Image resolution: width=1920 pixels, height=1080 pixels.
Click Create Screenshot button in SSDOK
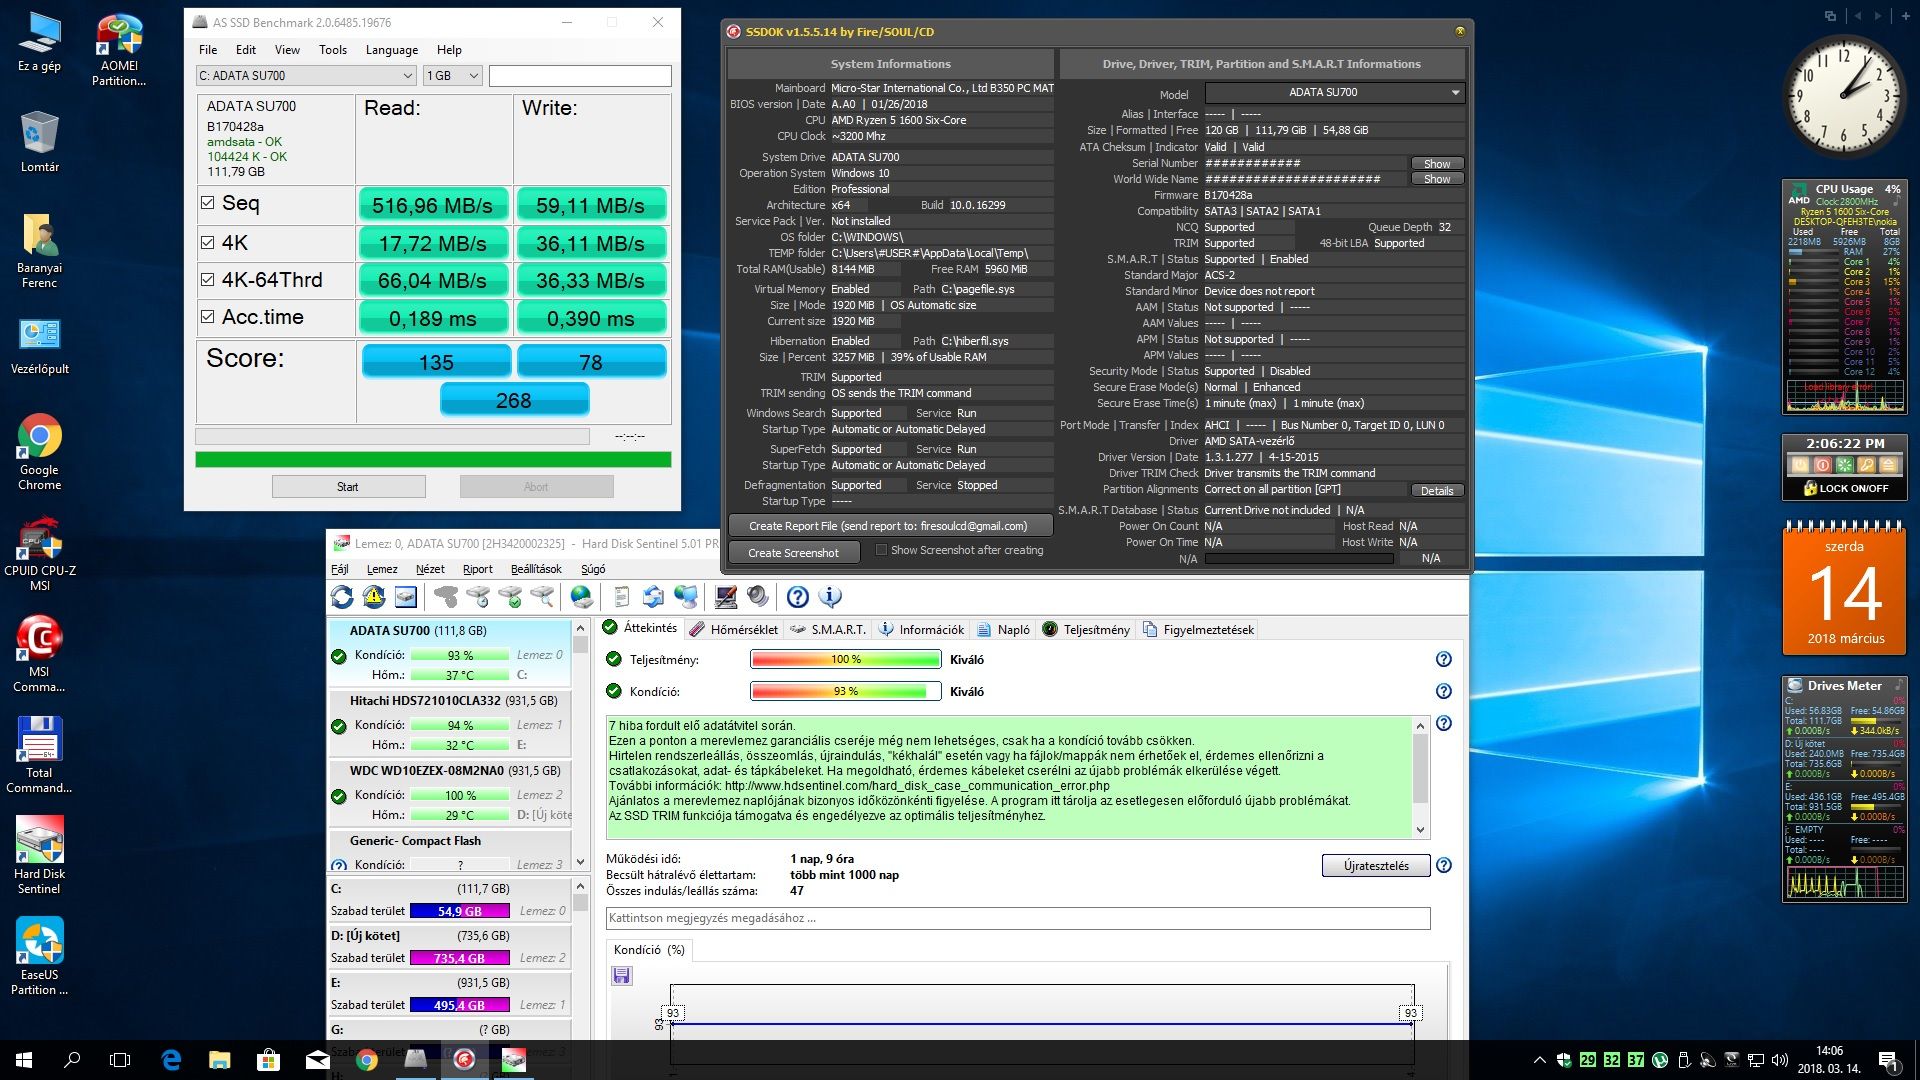(x=794, y=553)
